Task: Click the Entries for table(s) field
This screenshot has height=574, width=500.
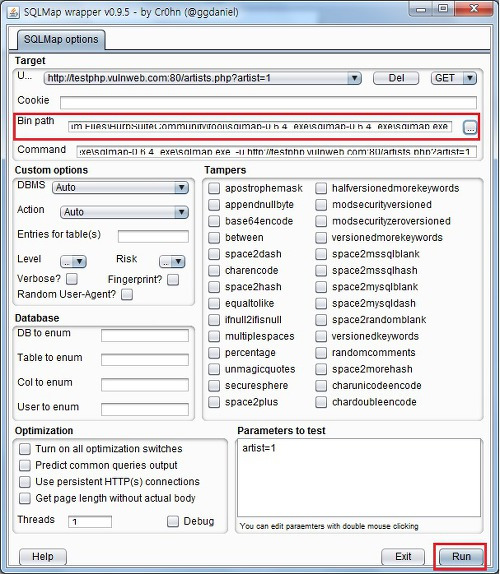Action: pyautogui.click(x=153, y=236)
